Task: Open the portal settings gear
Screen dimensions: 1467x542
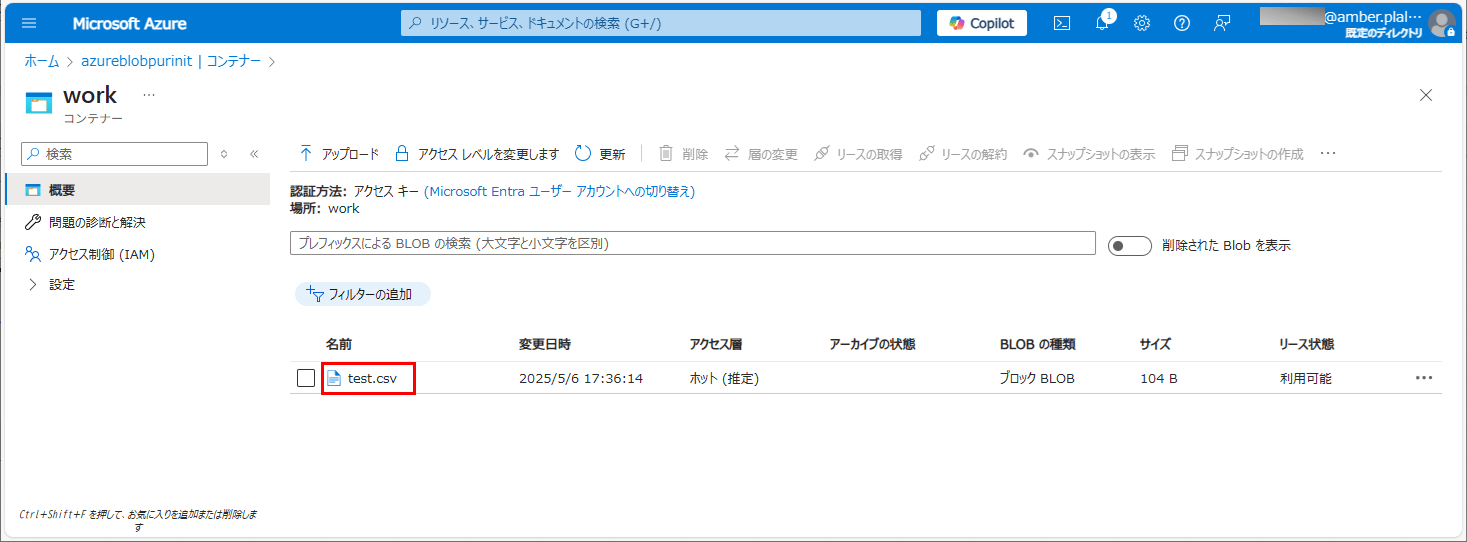Action: click(x=1142, y=23)
